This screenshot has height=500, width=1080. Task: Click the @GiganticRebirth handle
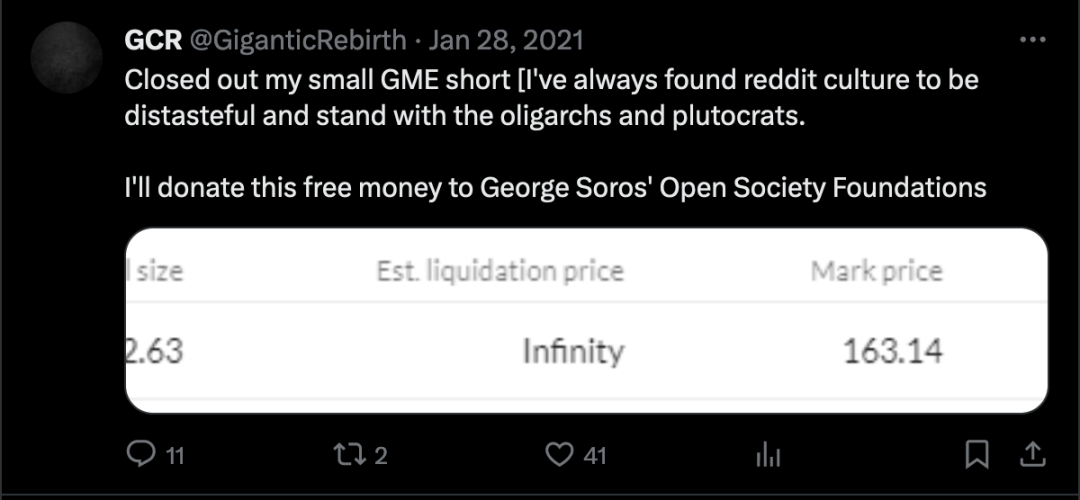coord(297,40)
